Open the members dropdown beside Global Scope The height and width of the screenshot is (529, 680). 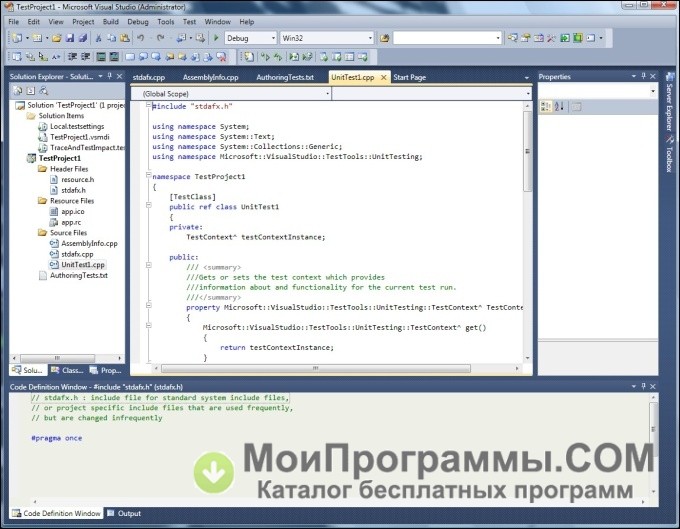click(x=528, y=94)
